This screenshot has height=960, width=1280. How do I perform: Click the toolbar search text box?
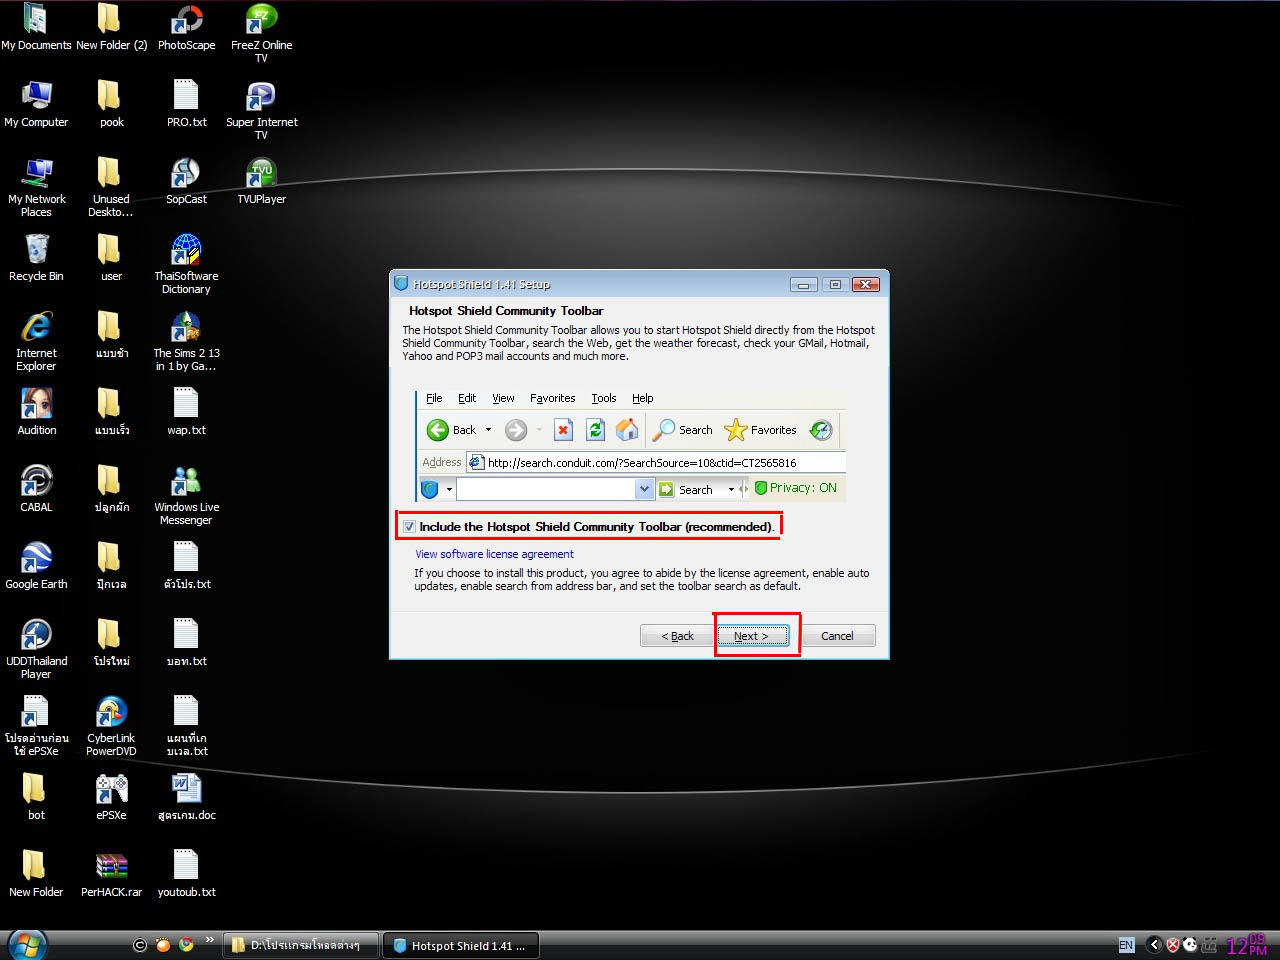(546, 489)
